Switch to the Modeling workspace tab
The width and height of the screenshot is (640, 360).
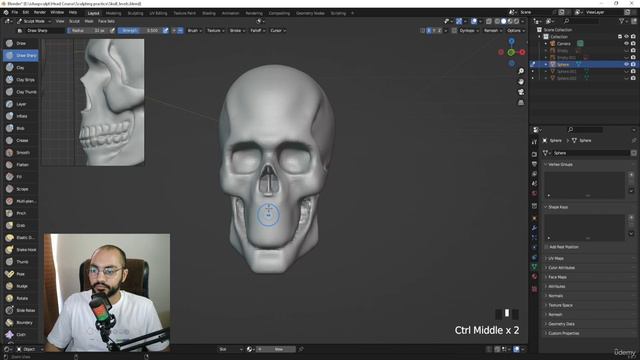tap(113, 13)
